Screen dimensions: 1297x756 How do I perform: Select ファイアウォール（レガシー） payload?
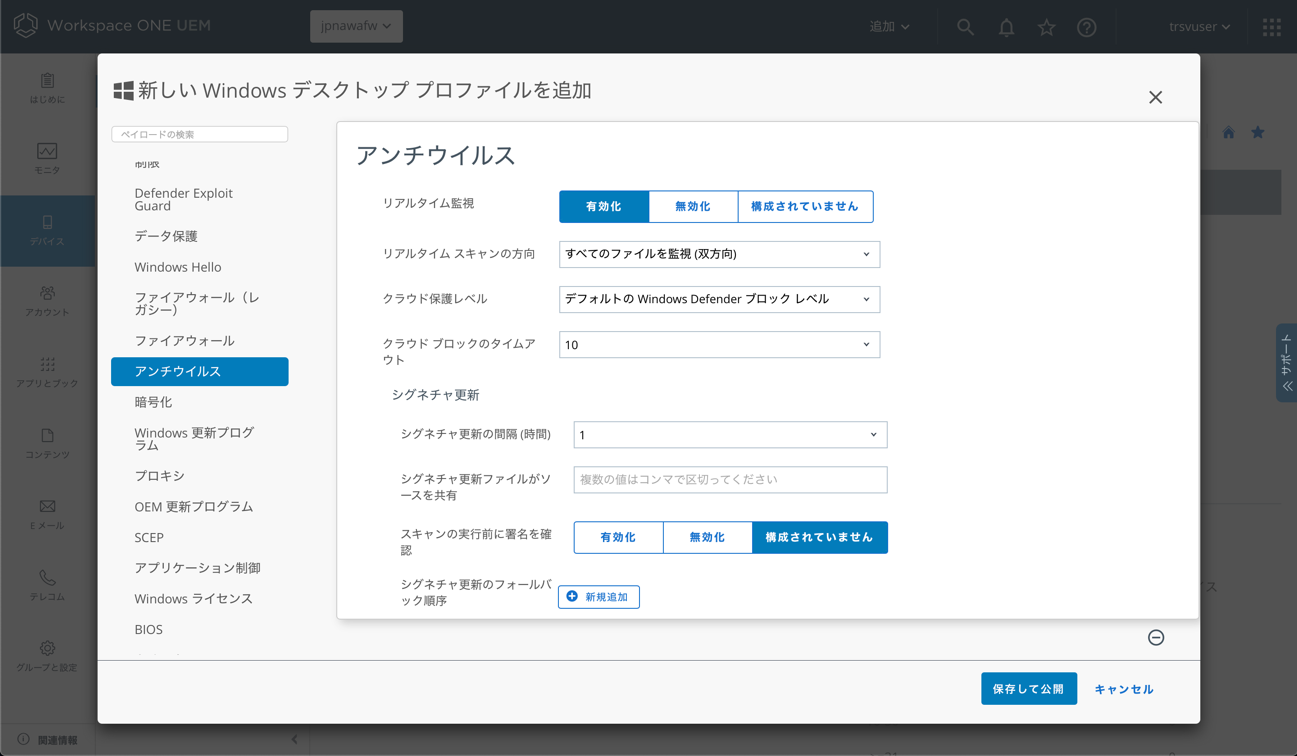click(199, 304)
